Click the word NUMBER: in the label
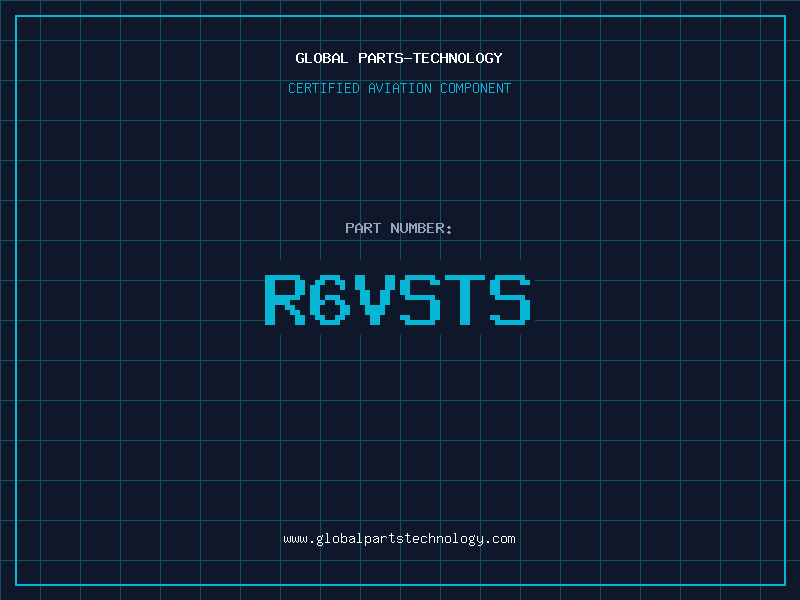Viewport: 800px width, 600px height. (x=421, y=228)
